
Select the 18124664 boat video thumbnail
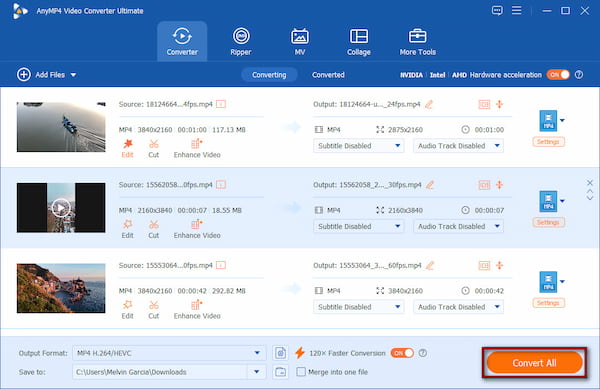(x=61, y=127)
